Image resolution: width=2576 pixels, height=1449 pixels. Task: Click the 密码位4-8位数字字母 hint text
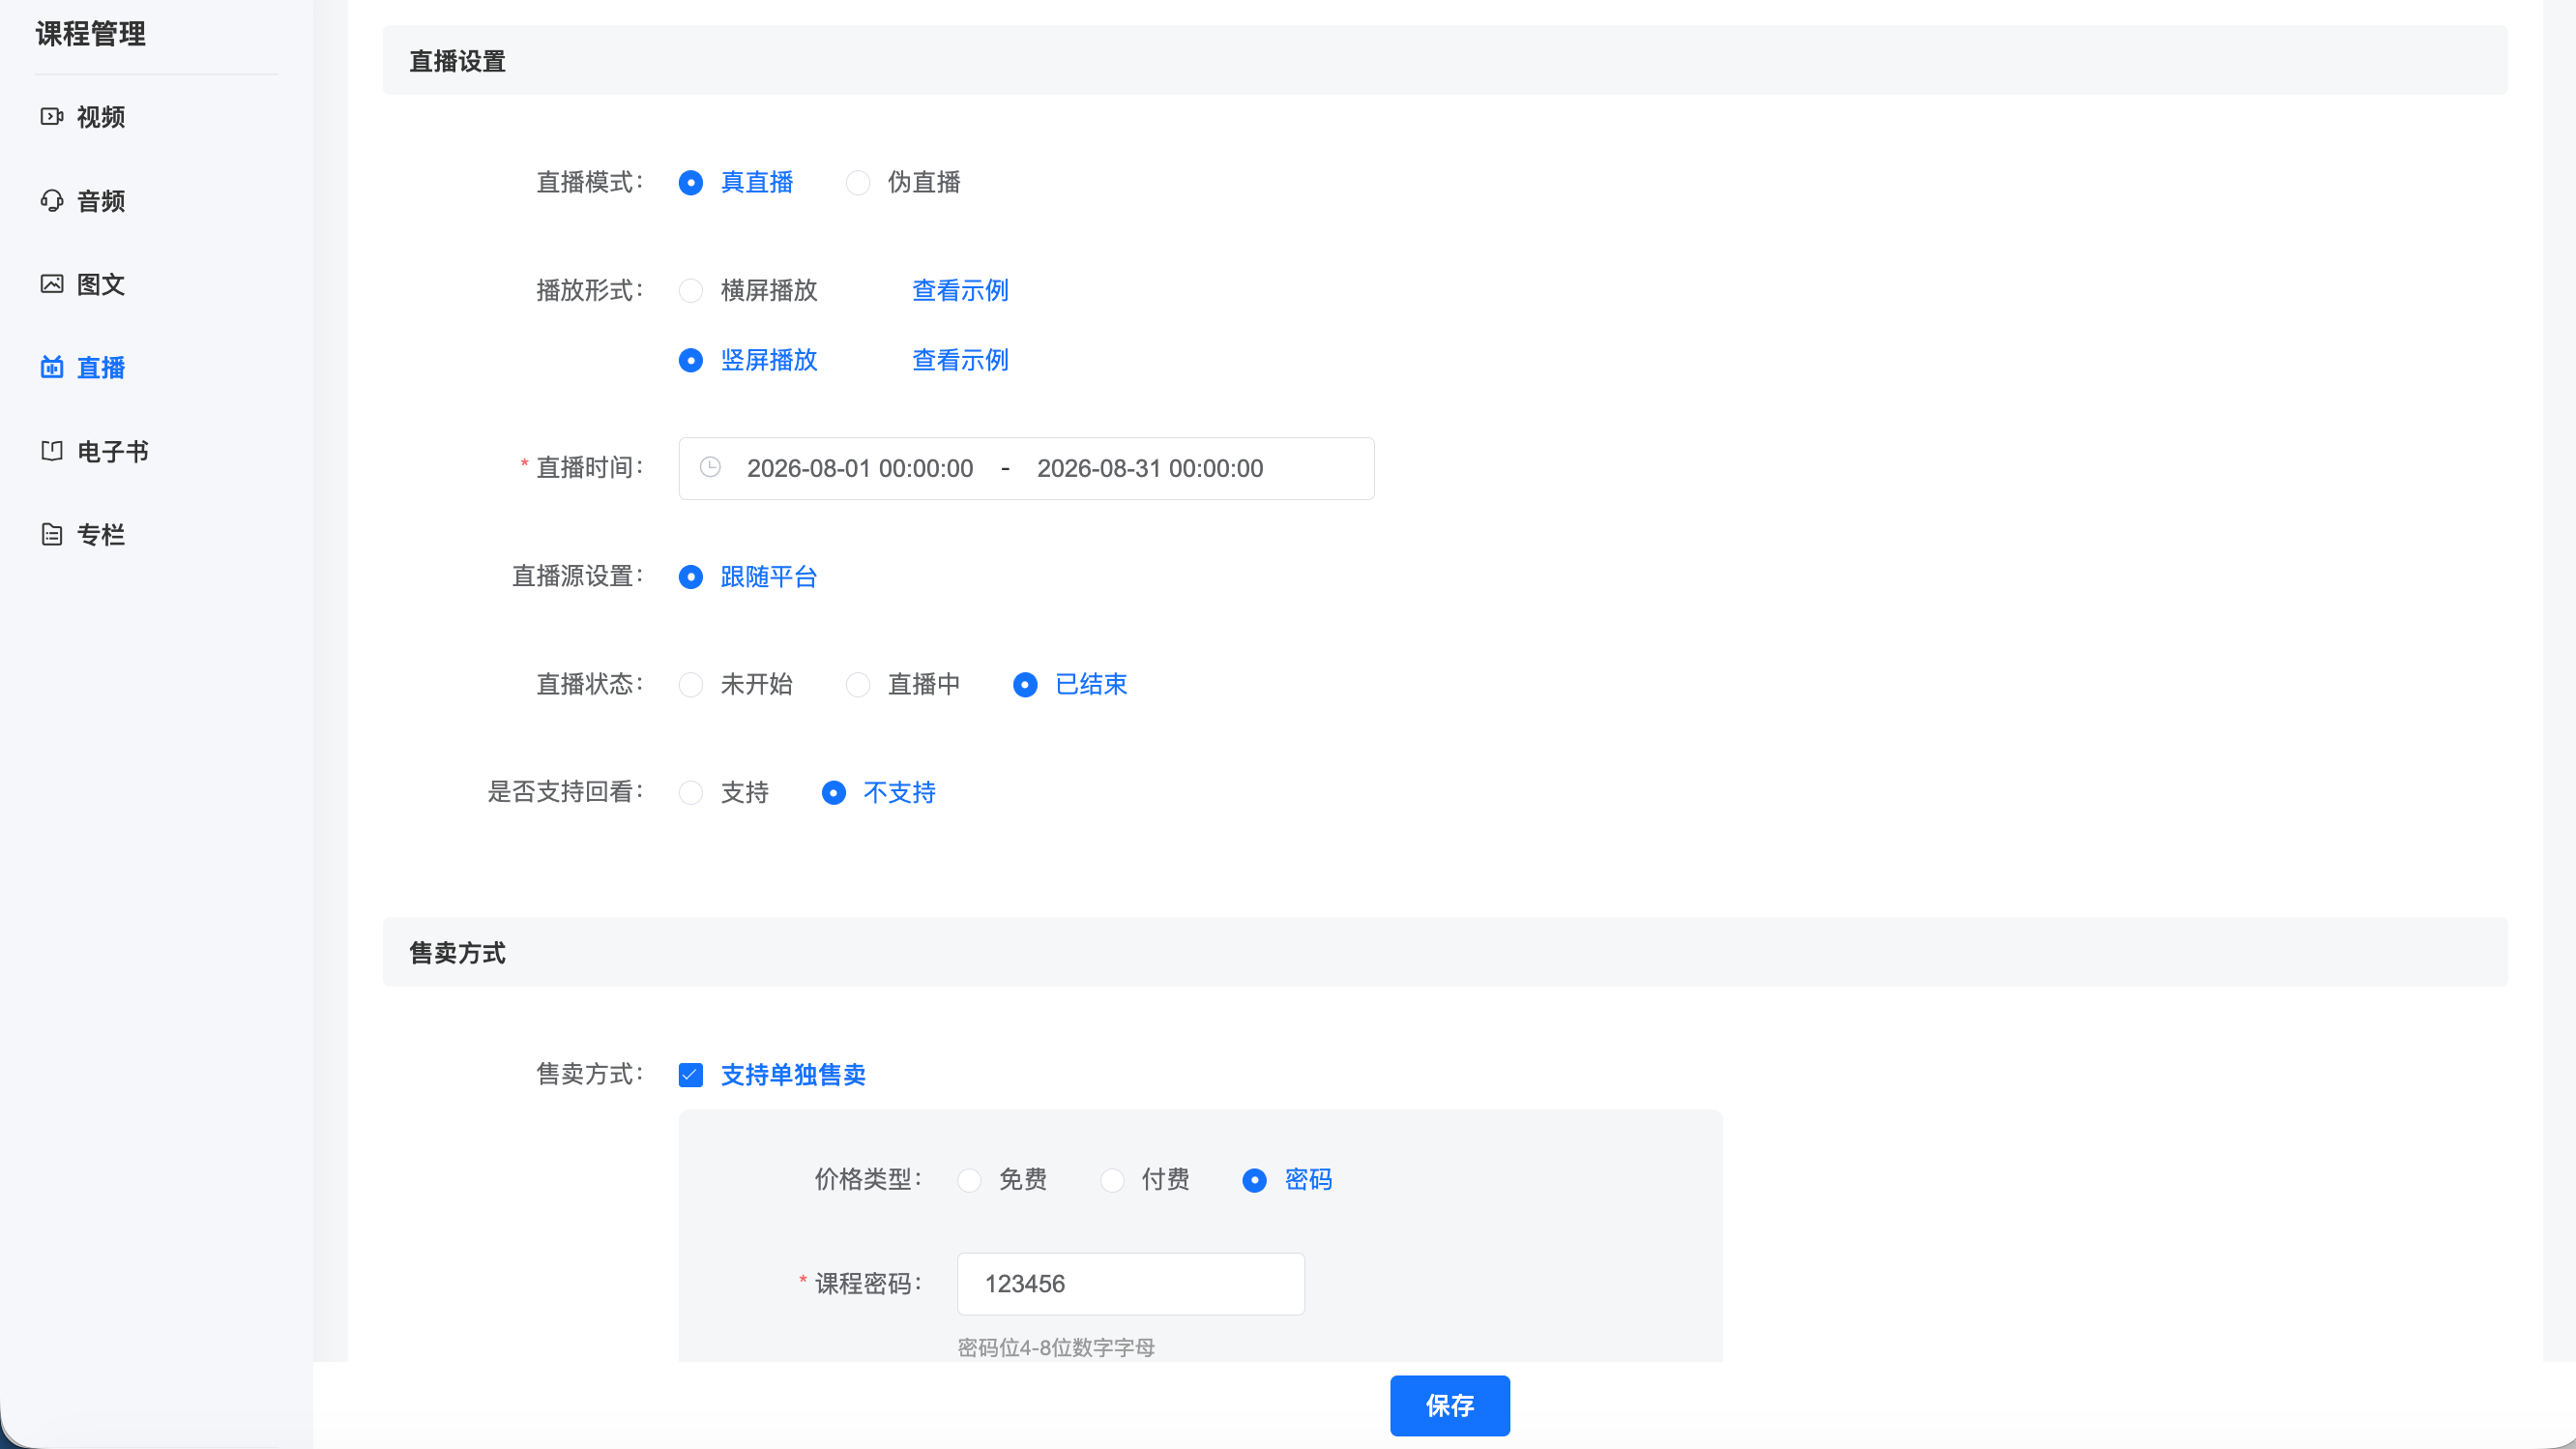coord(1056,1347)
